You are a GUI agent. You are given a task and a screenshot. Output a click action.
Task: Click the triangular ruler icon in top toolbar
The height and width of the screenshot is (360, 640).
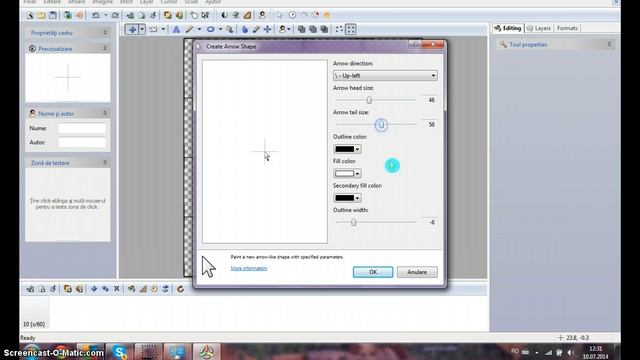247,16
